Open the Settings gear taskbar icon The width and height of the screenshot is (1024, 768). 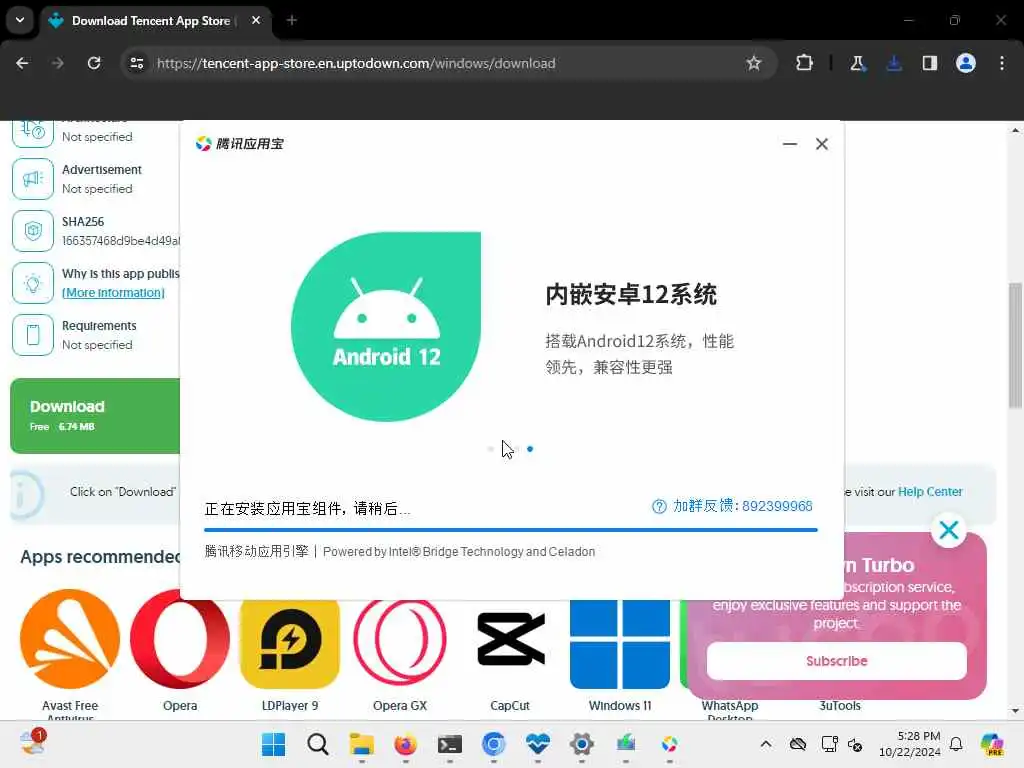click(581, 744)
